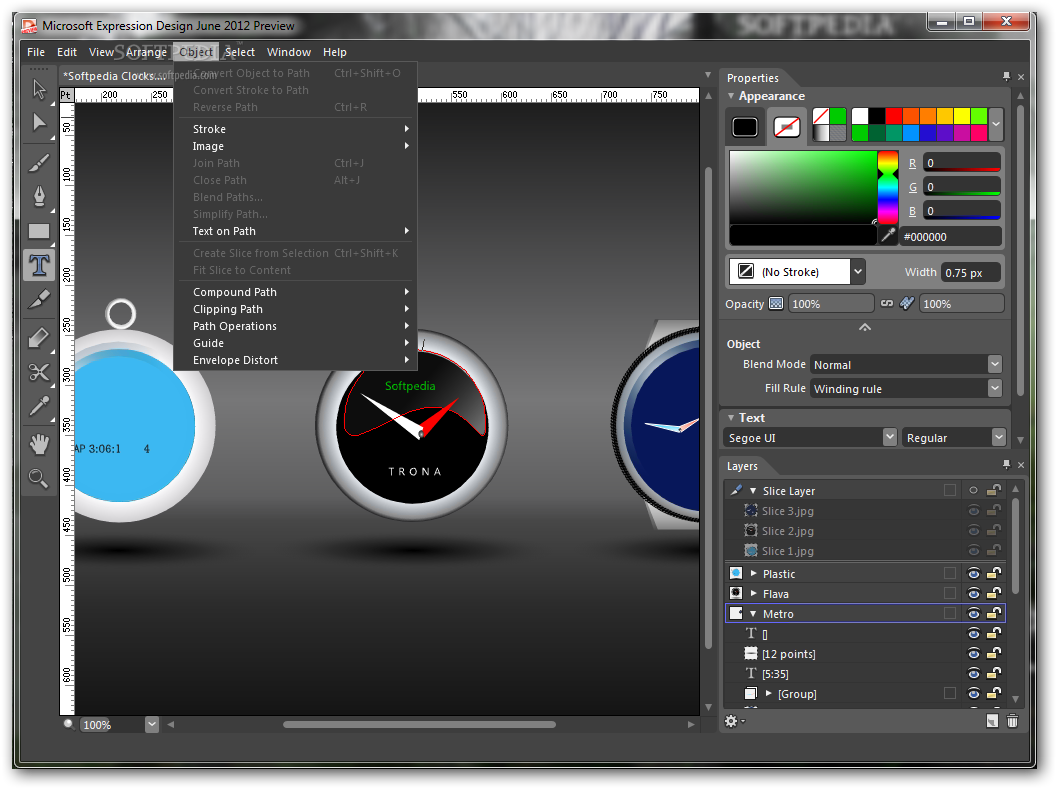
Task: Open the Path Operations submenu
Action: 295,326
